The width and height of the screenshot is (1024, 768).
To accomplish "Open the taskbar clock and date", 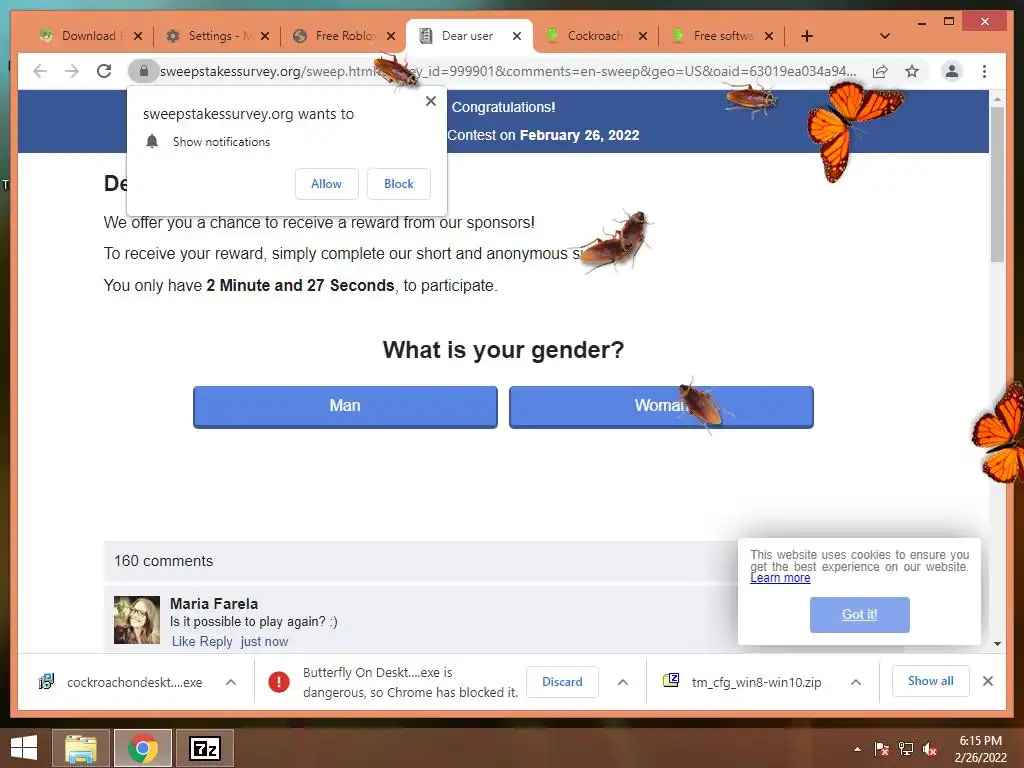I will point(980,749).
